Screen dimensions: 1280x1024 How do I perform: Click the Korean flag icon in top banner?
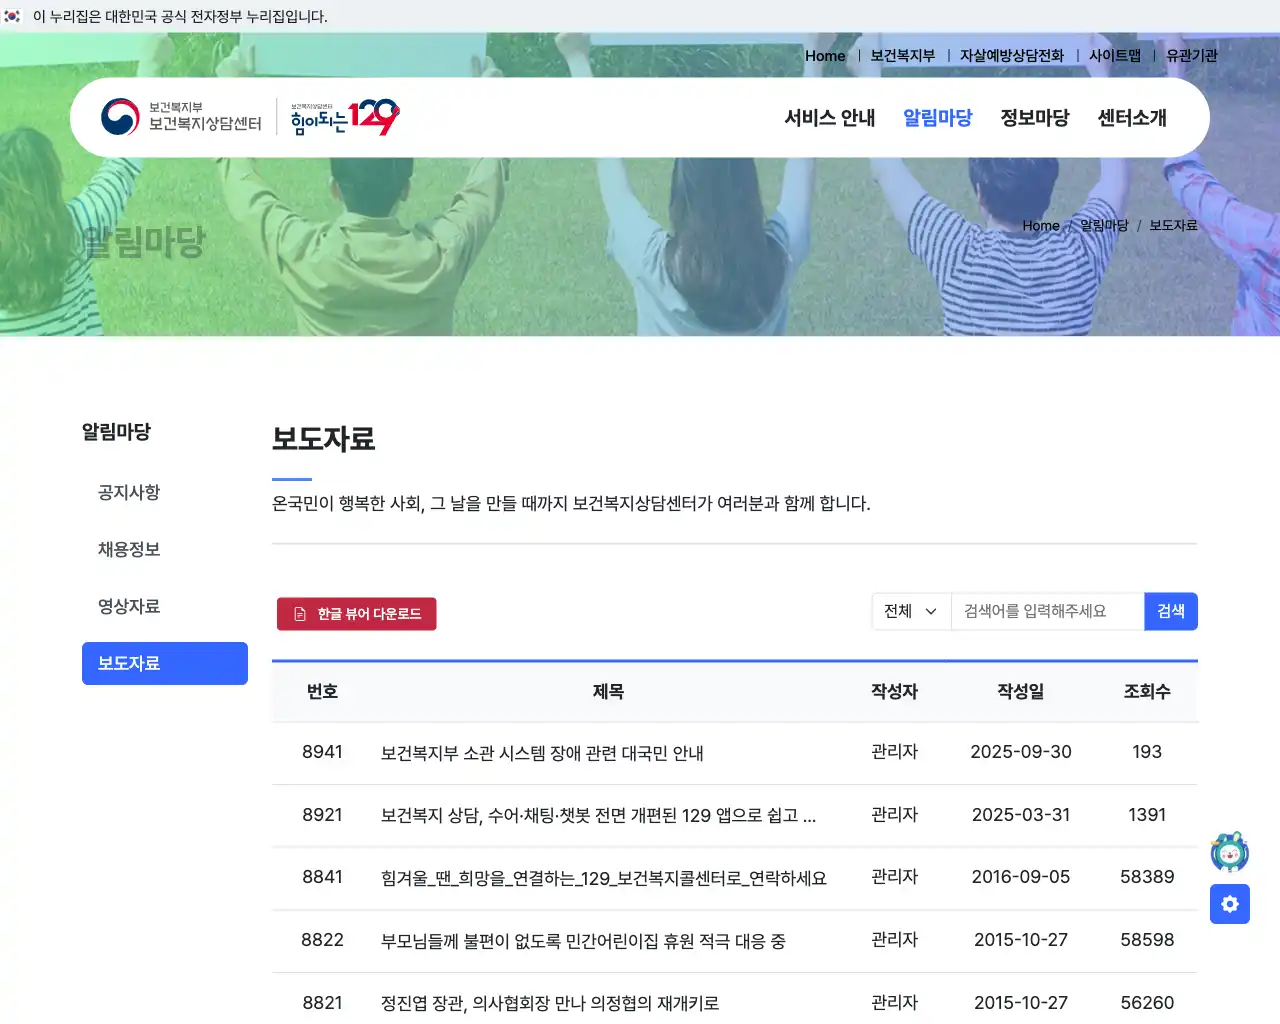(14, 16)
